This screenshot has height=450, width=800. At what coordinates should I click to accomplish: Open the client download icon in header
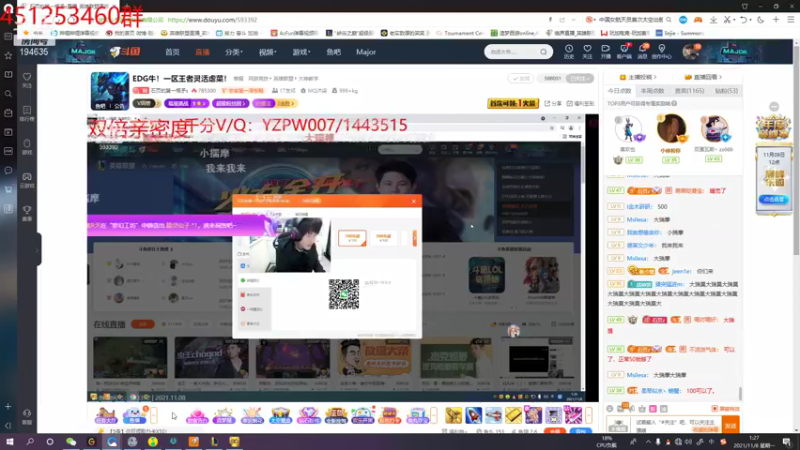[624, 51]
